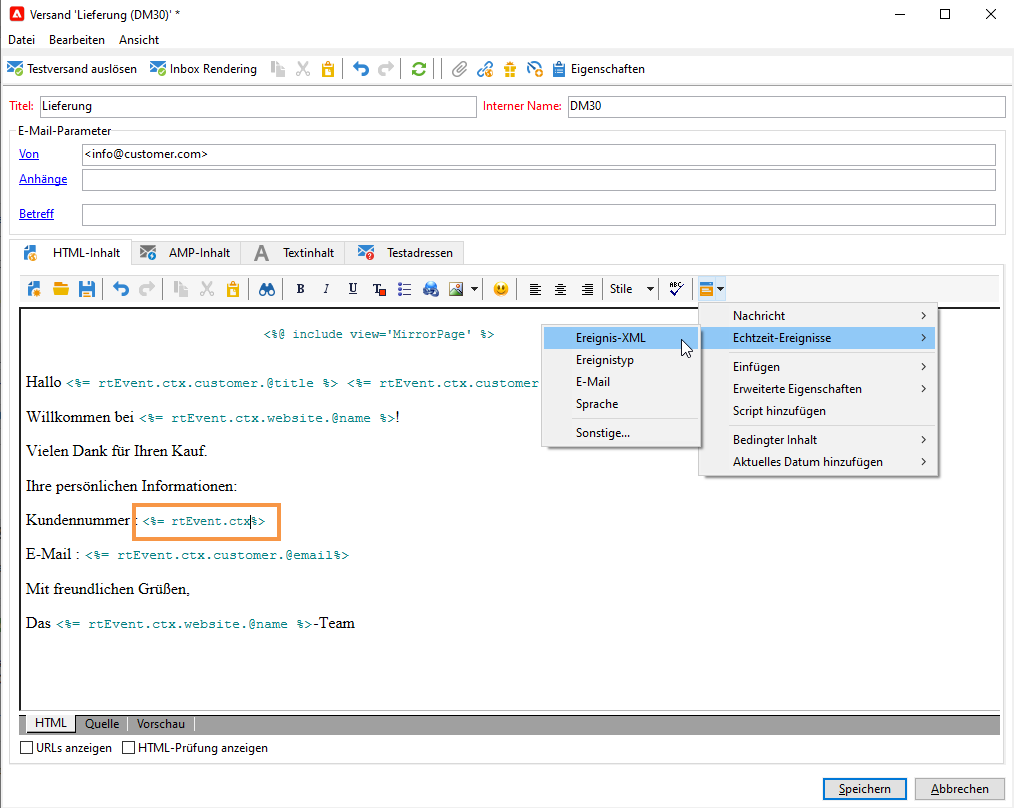
Task: Click the paperclip attachment icon
Action: [x=459, y=69]
